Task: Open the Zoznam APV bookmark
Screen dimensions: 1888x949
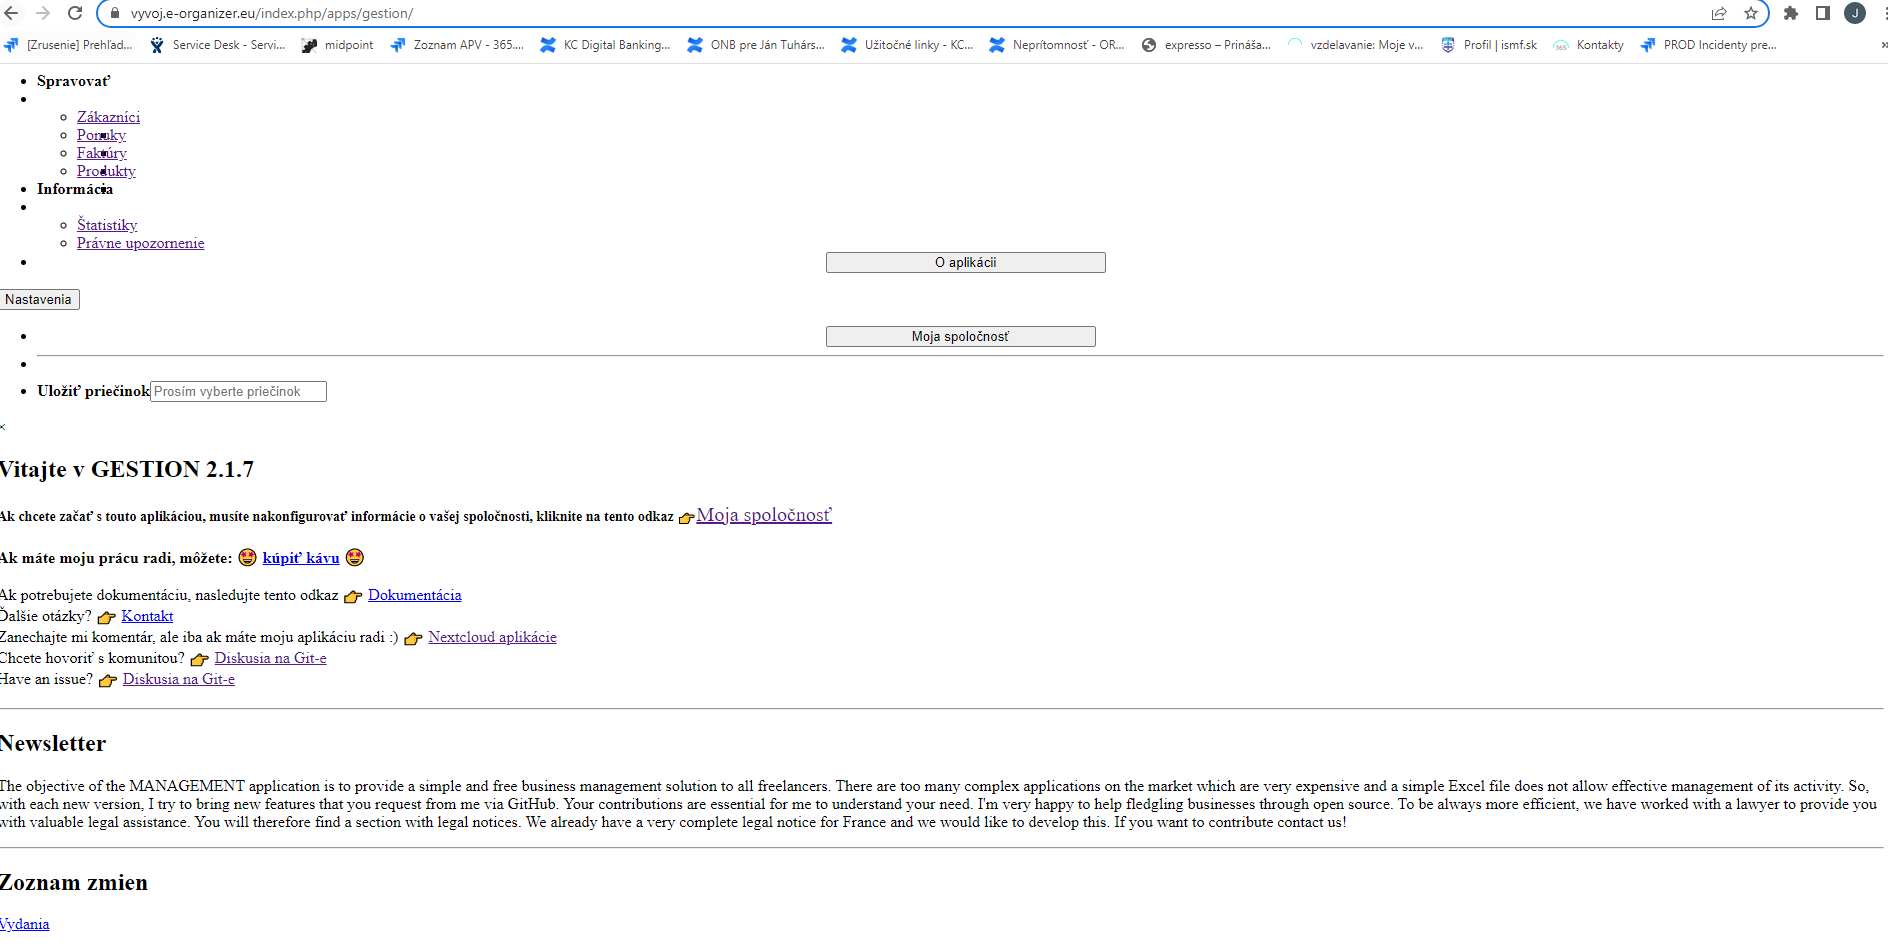Action: coord(457,45)
